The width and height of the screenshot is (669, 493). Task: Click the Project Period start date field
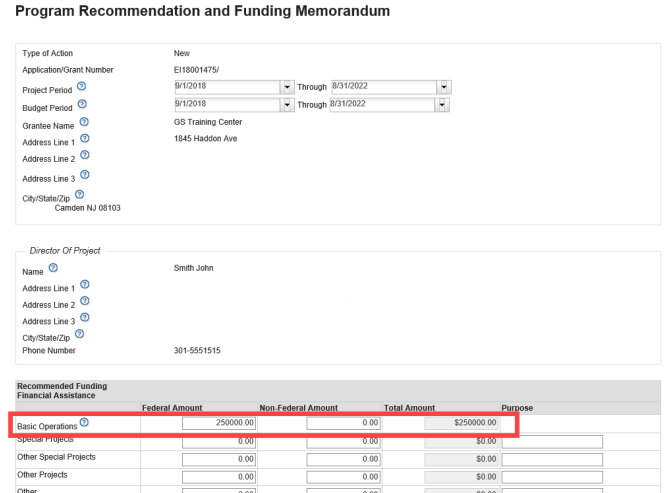click(x=225, y=87)
